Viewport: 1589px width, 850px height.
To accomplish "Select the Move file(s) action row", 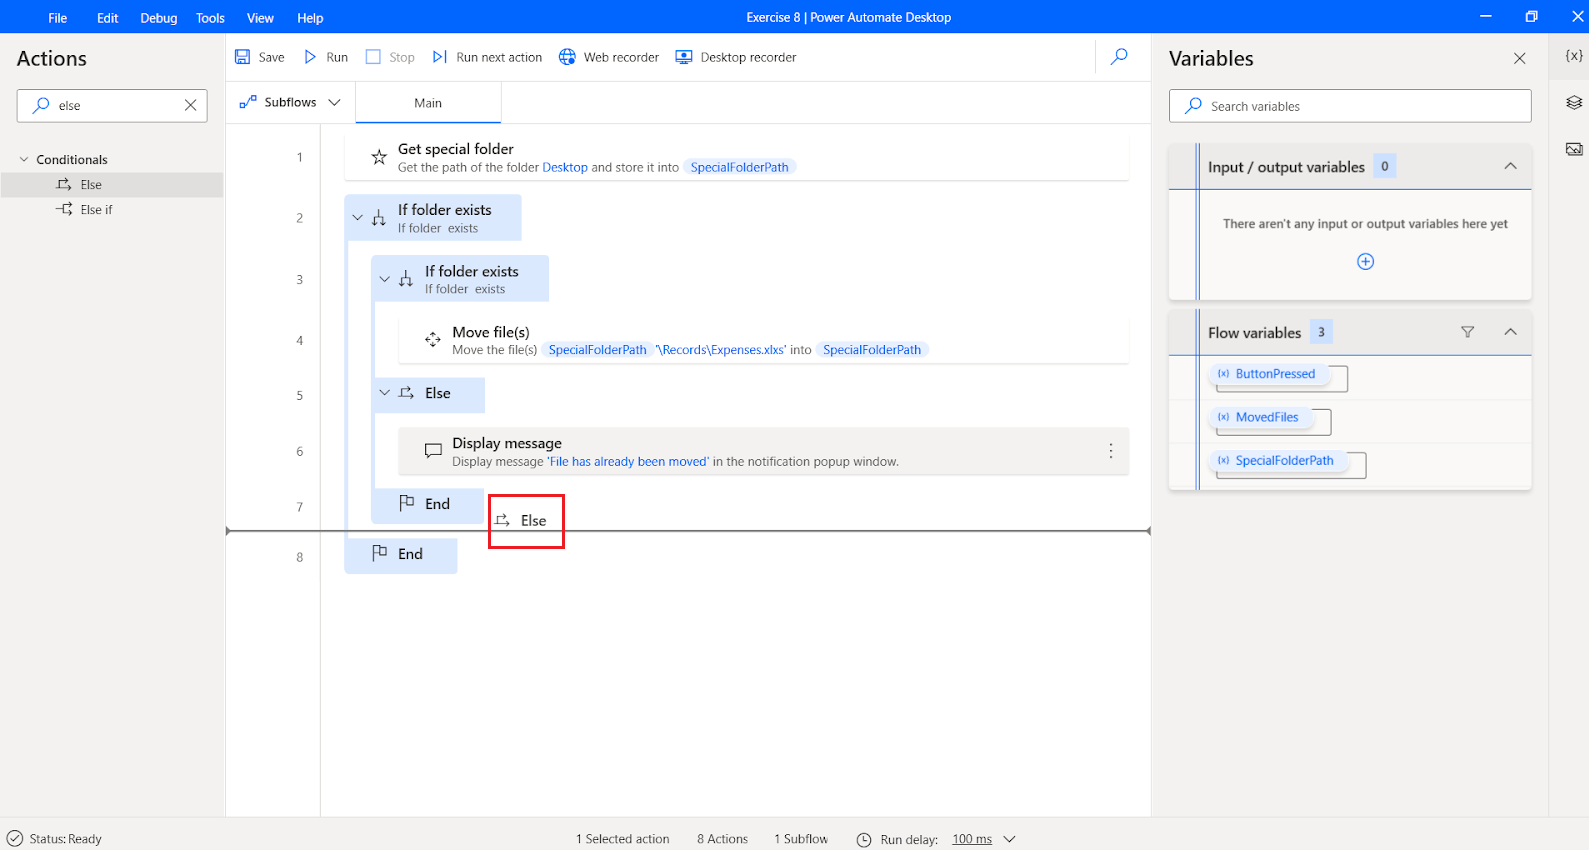I will [764, 340].
